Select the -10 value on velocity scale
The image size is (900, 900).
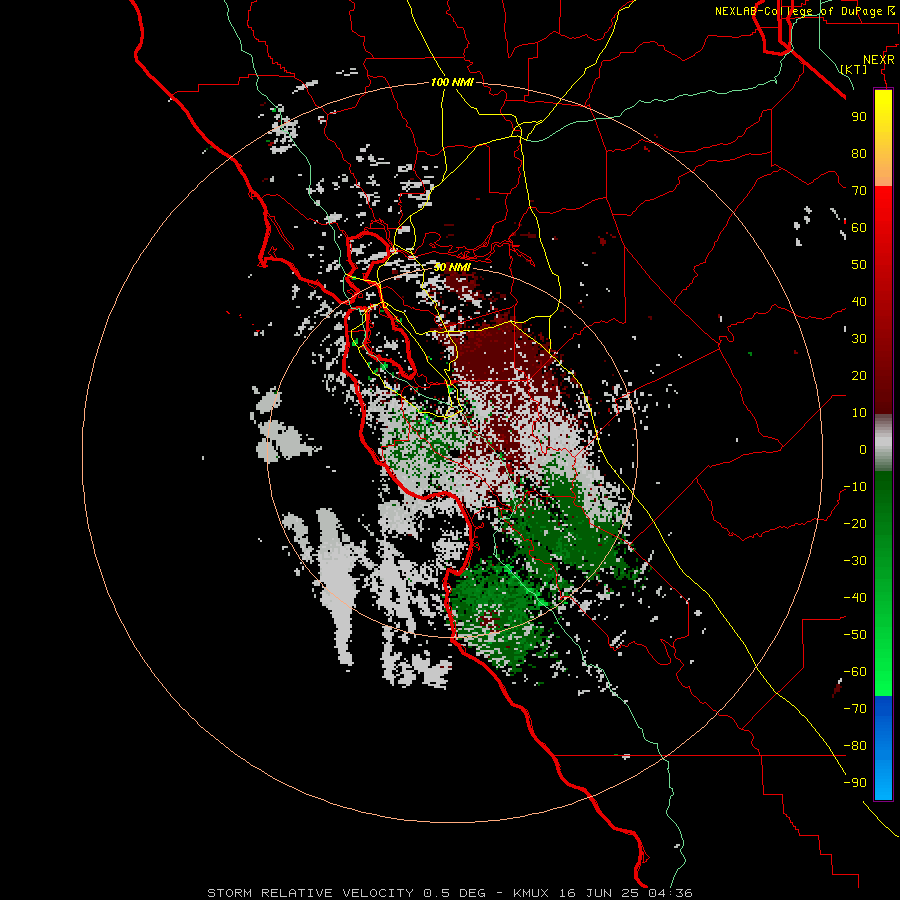coord(855,487)
